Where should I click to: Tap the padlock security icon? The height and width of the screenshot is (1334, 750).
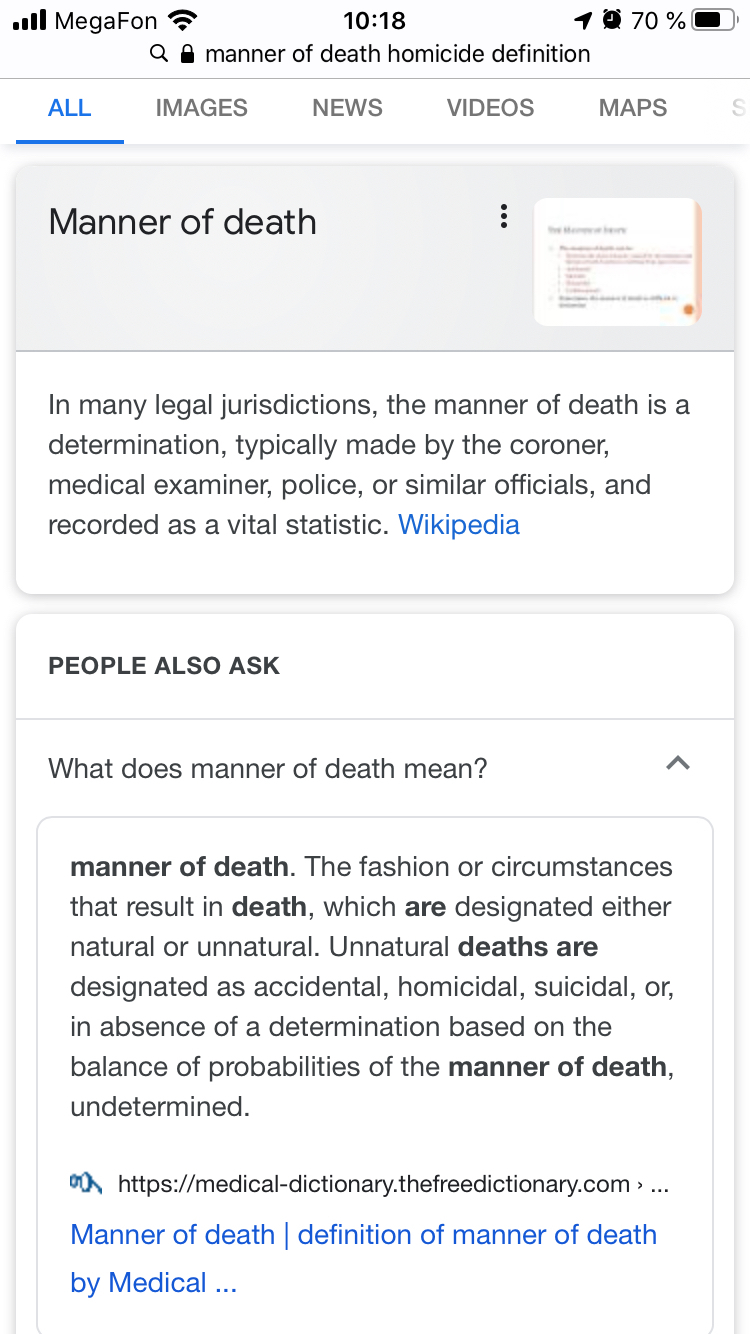(186, 54)
